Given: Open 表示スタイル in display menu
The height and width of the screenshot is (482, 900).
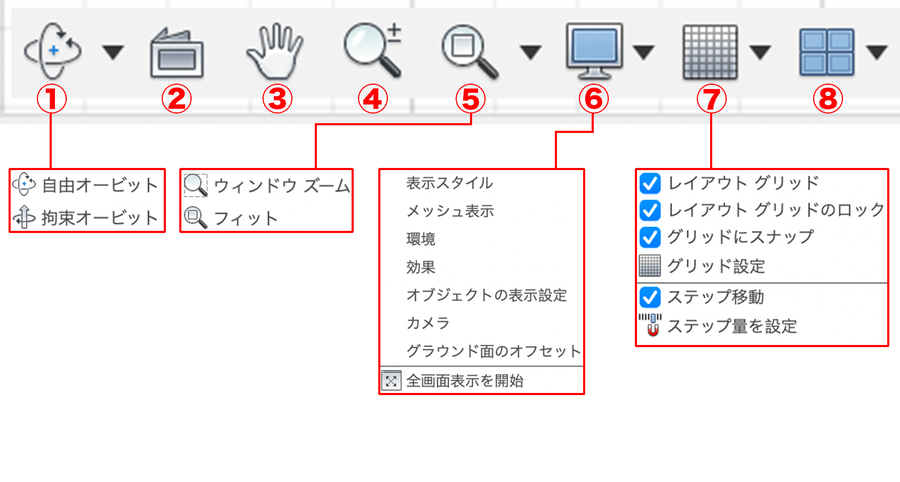Looking at the screenshot, I should (x=449, y=183).
